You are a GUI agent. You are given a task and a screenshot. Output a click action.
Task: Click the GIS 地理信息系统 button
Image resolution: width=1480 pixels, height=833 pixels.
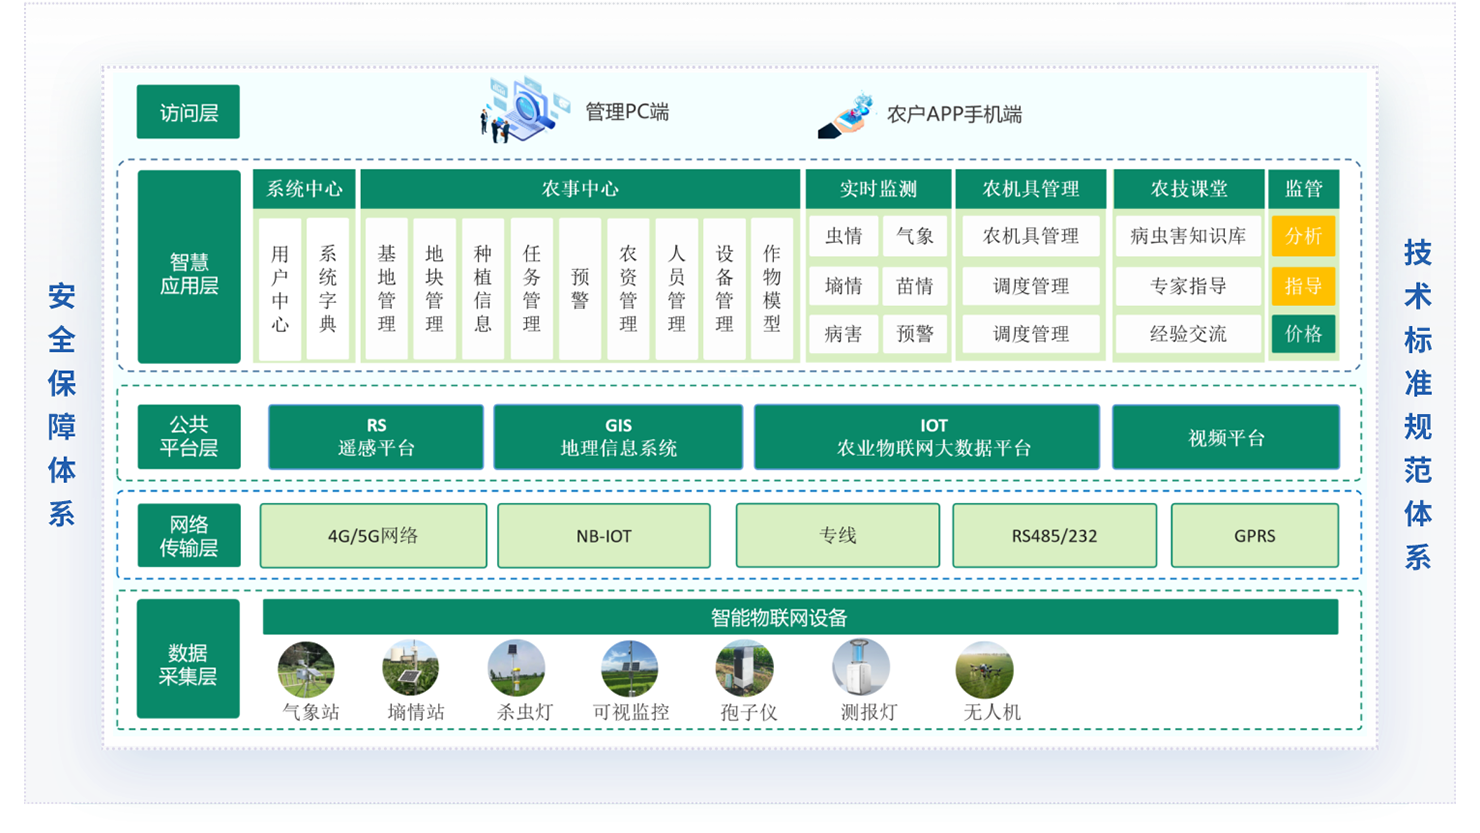pyautogui.click(x=617, y=437)
